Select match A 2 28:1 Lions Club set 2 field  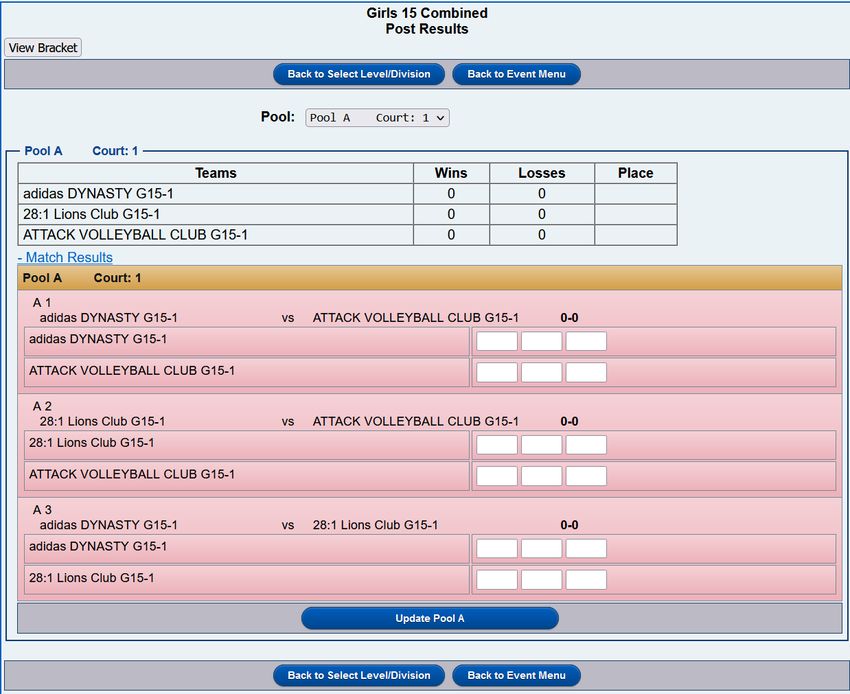coord(542,445)
